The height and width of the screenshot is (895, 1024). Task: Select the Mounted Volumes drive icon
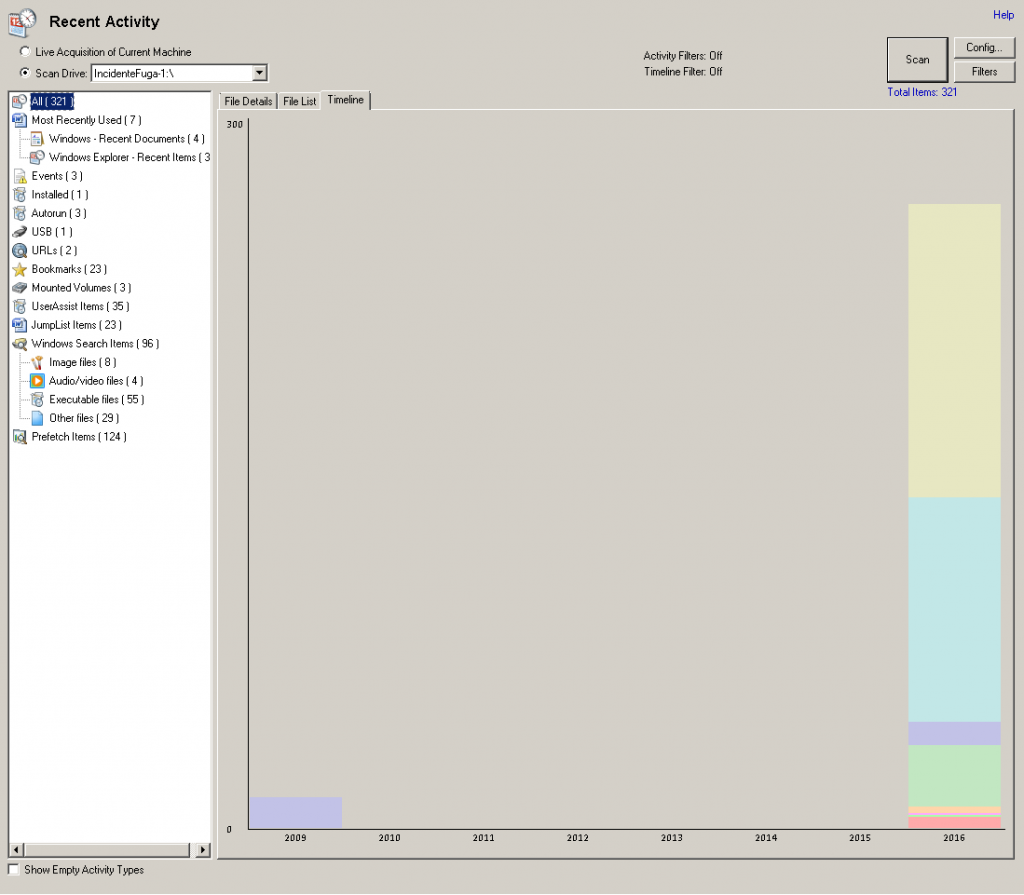(19, 288)
